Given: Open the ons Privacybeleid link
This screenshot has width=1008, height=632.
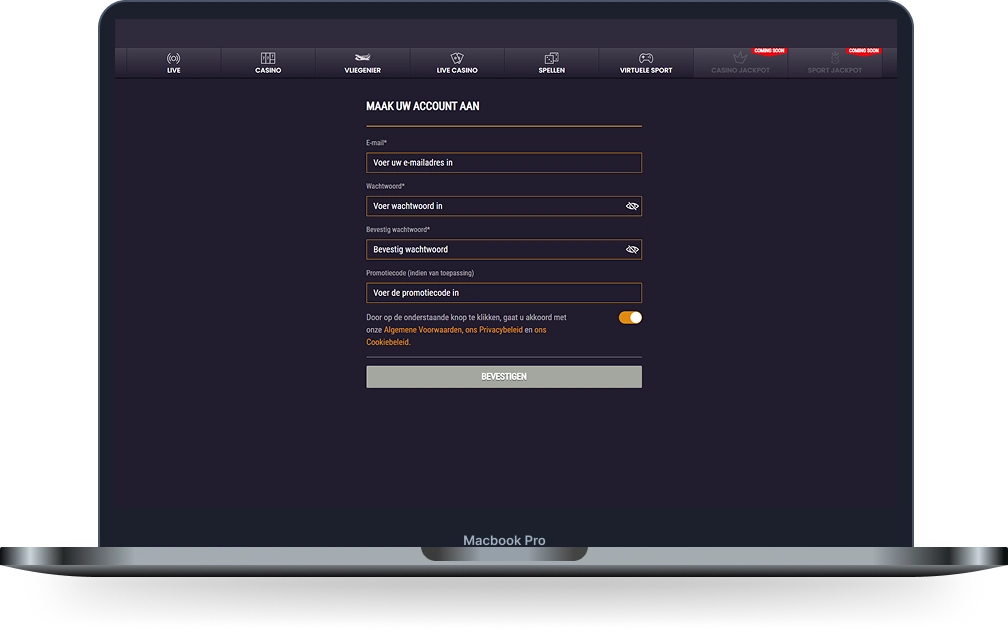Looking at the screenshot, I should (x=494, y=330).
